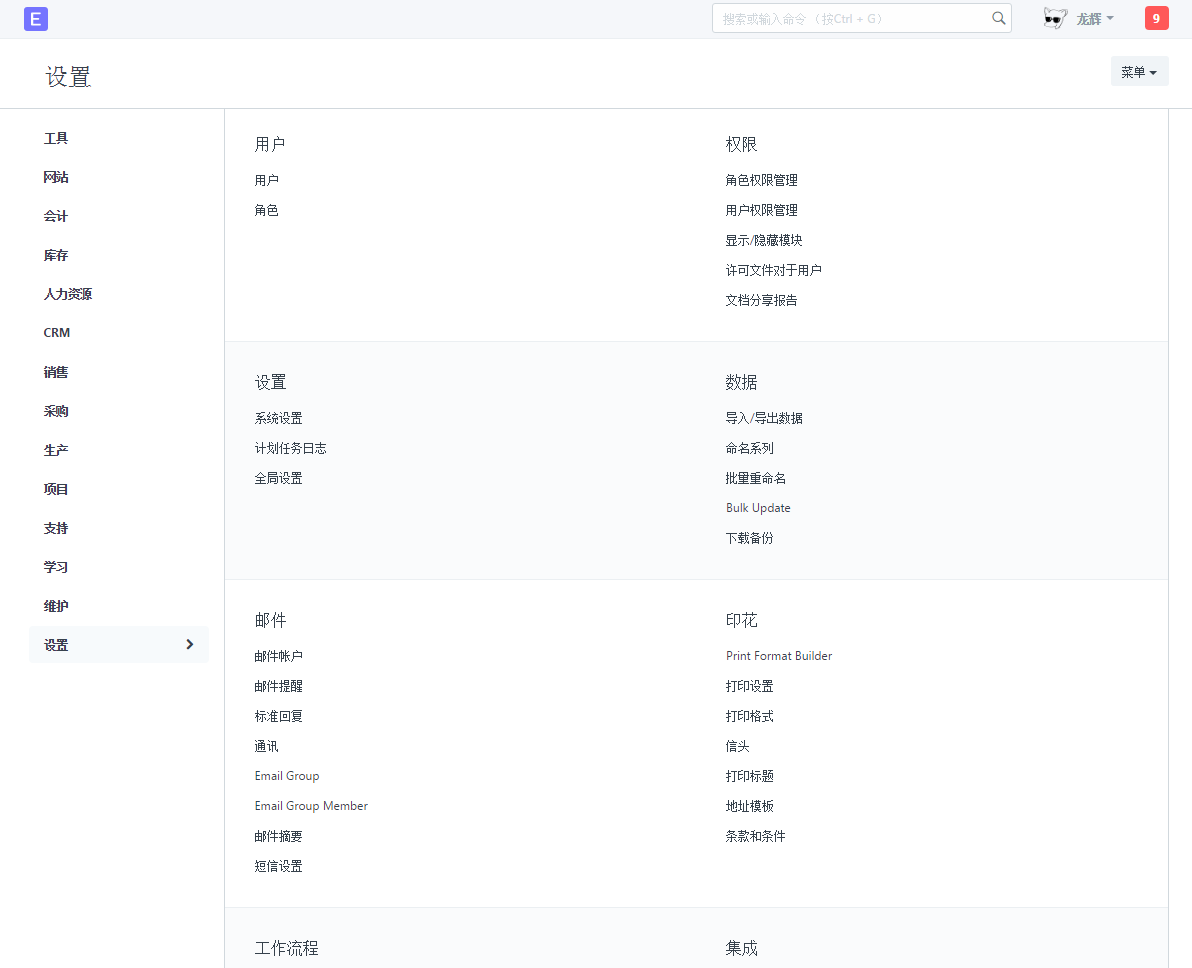Open the 显示/隐藏模块 link
The width and height of the screenshot is (1192, 968).
tap(764, 241)
